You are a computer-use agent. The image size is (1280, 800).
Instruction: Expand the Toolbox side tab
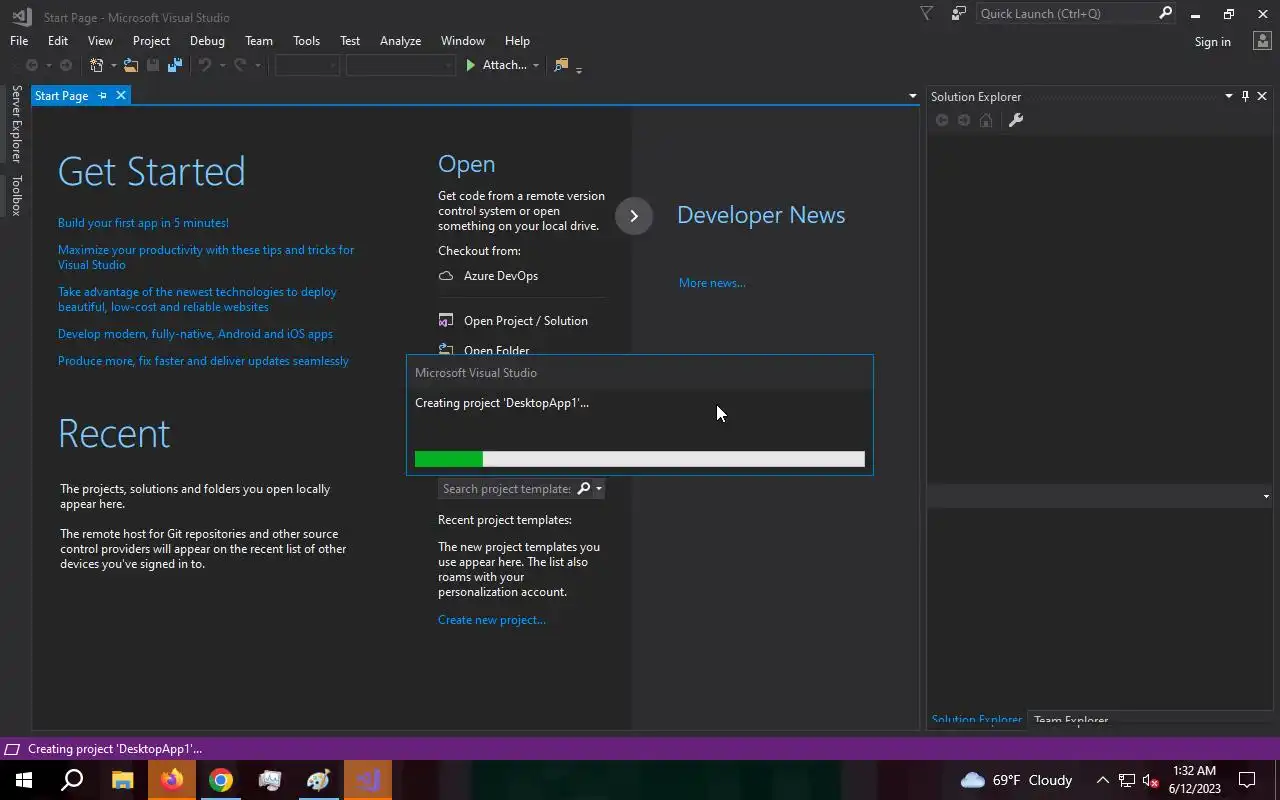click(16, 195)
